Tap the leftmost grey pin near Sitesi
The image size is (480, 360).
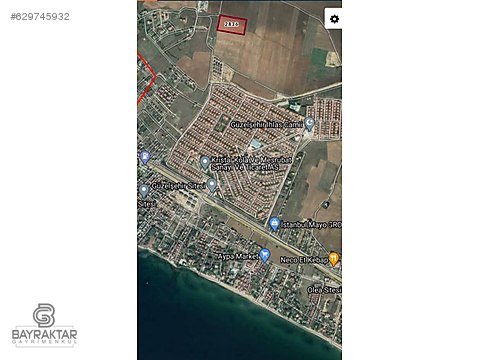(144, 191)
